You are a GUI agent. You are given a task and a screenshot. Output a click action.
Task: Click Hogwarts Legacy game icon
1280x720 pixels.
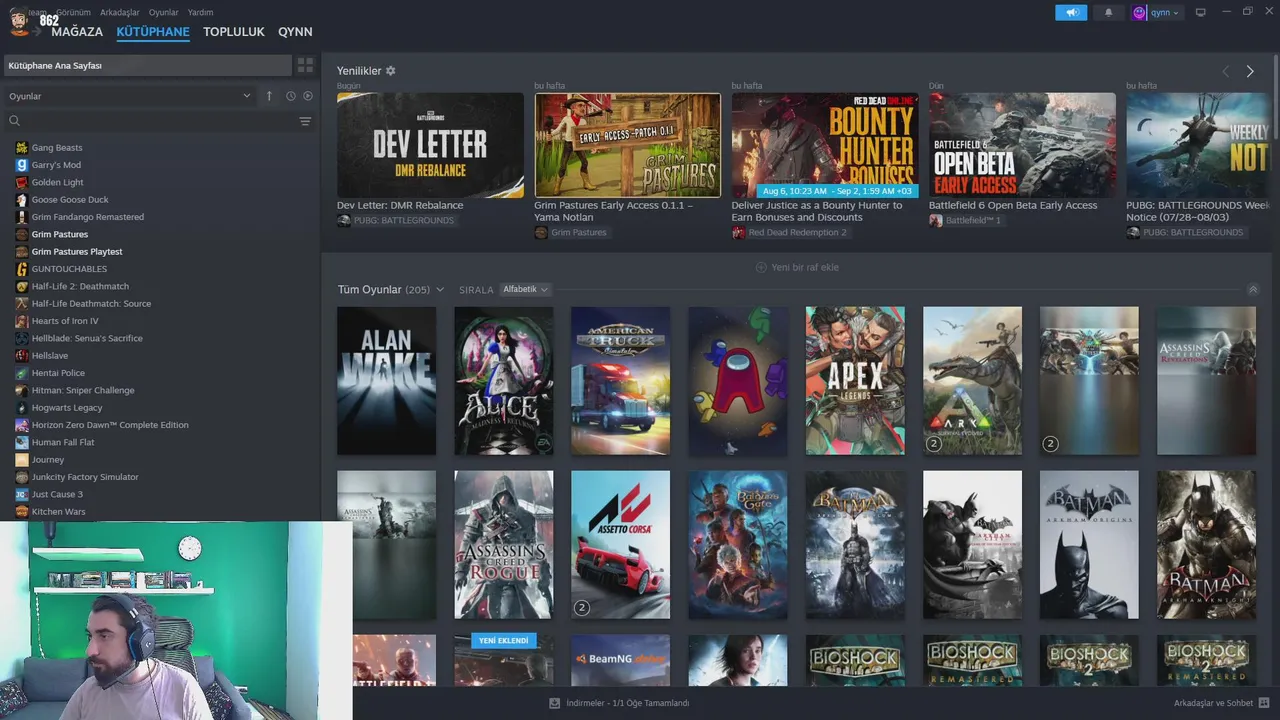point(22,408)
